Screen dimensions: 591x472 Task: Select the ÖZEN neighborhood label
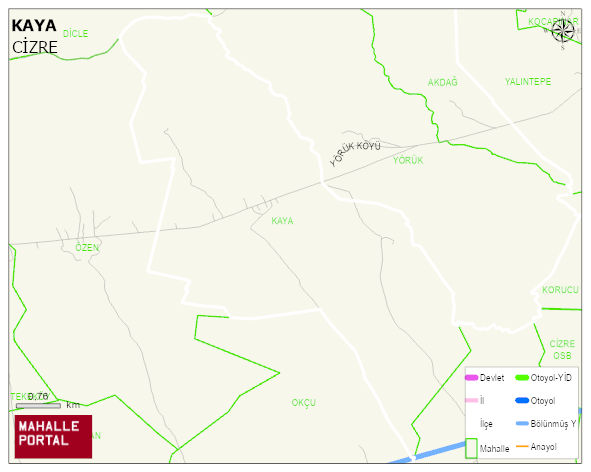[x=87, y=247]
